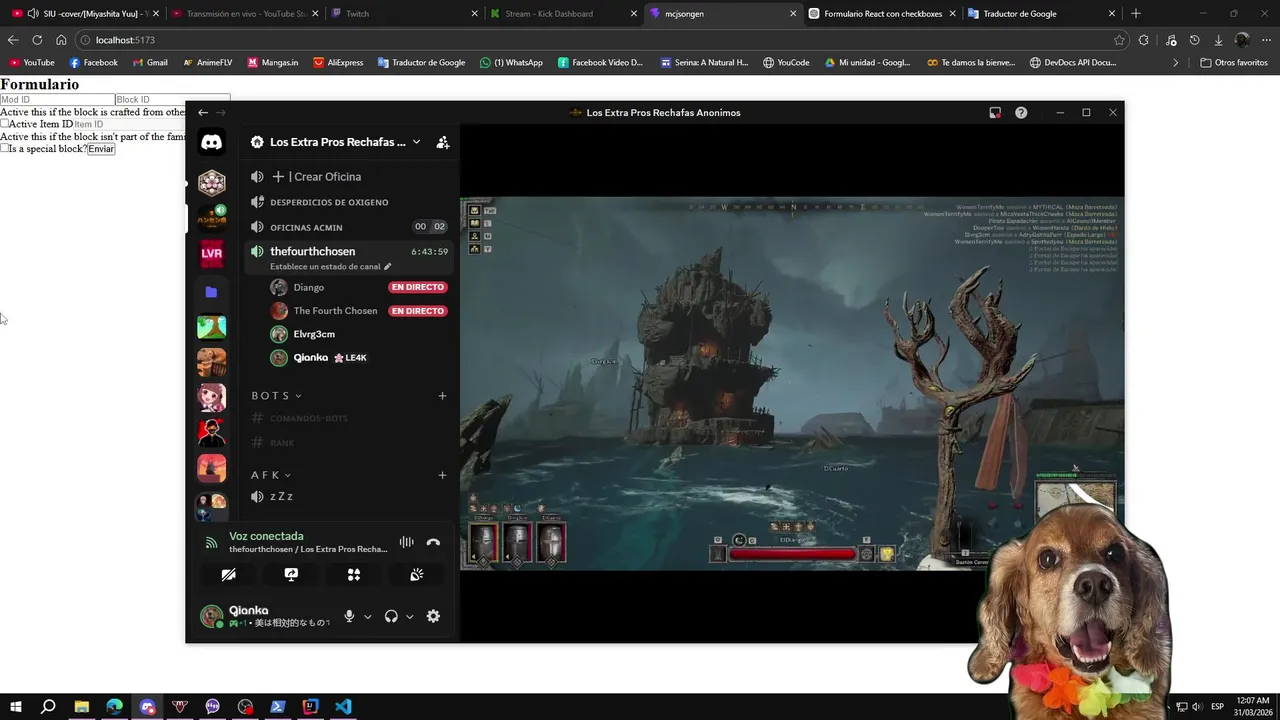Image resolution: width=1280 pixels, height=720 pixels.
Task: Open browser downloads icon
Action: 1218,40
